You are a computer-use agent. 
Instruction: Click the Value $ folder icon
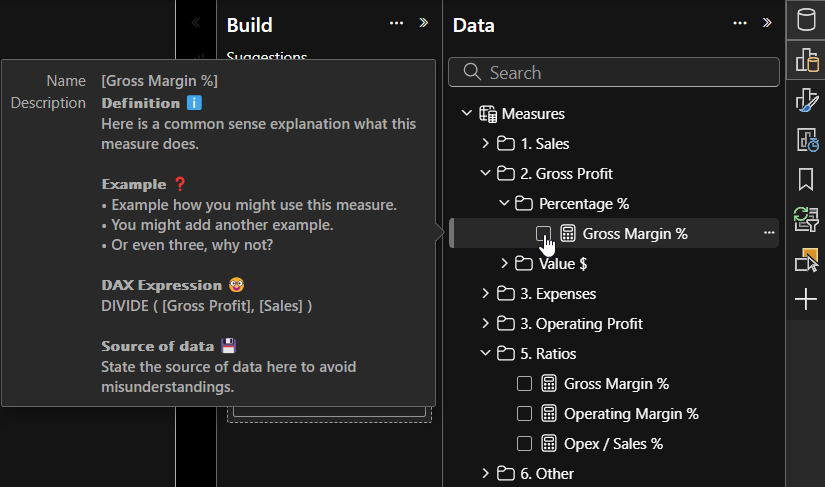pyautogui.click(x=524, y=263)
